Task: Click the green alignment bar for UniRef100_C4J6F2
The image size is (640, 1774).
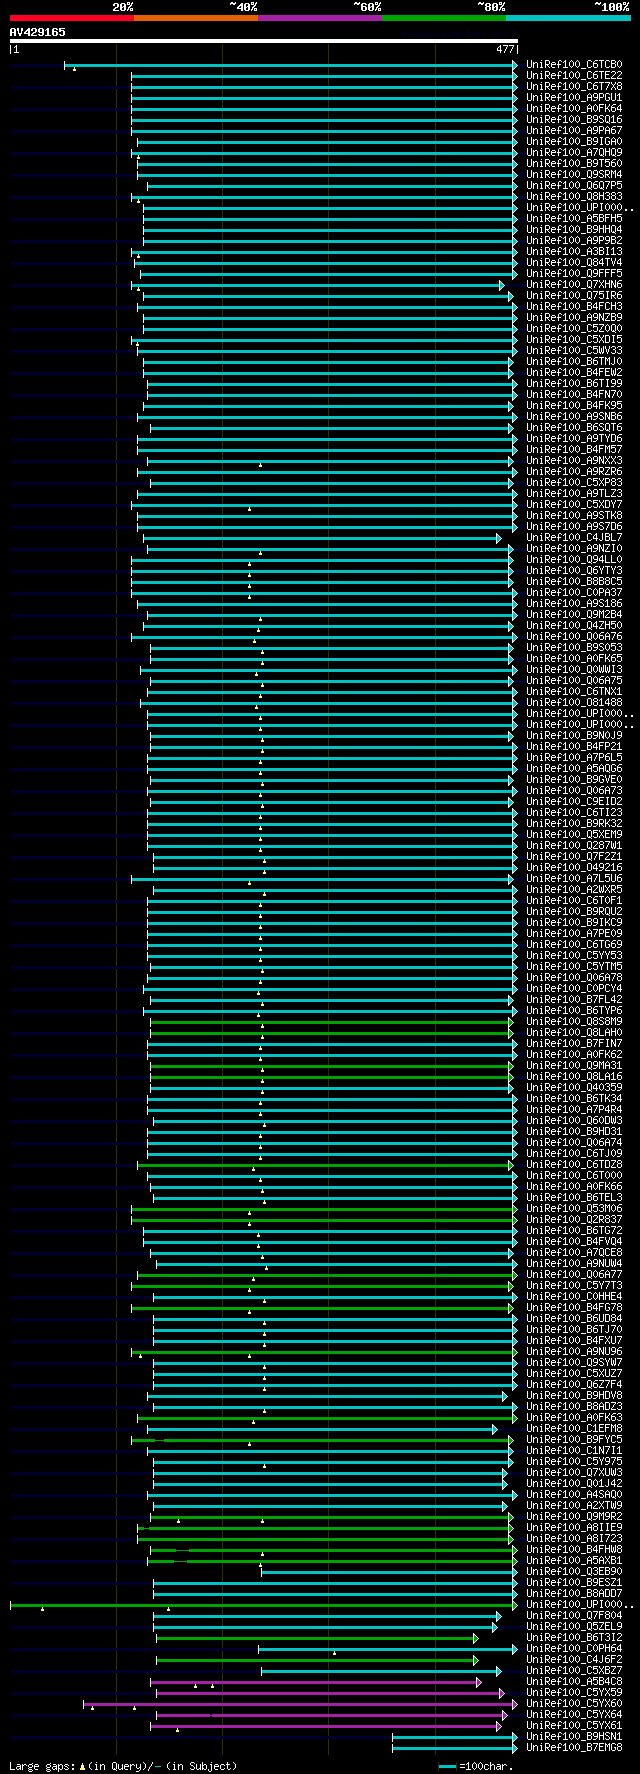Action: point(318,1660)
